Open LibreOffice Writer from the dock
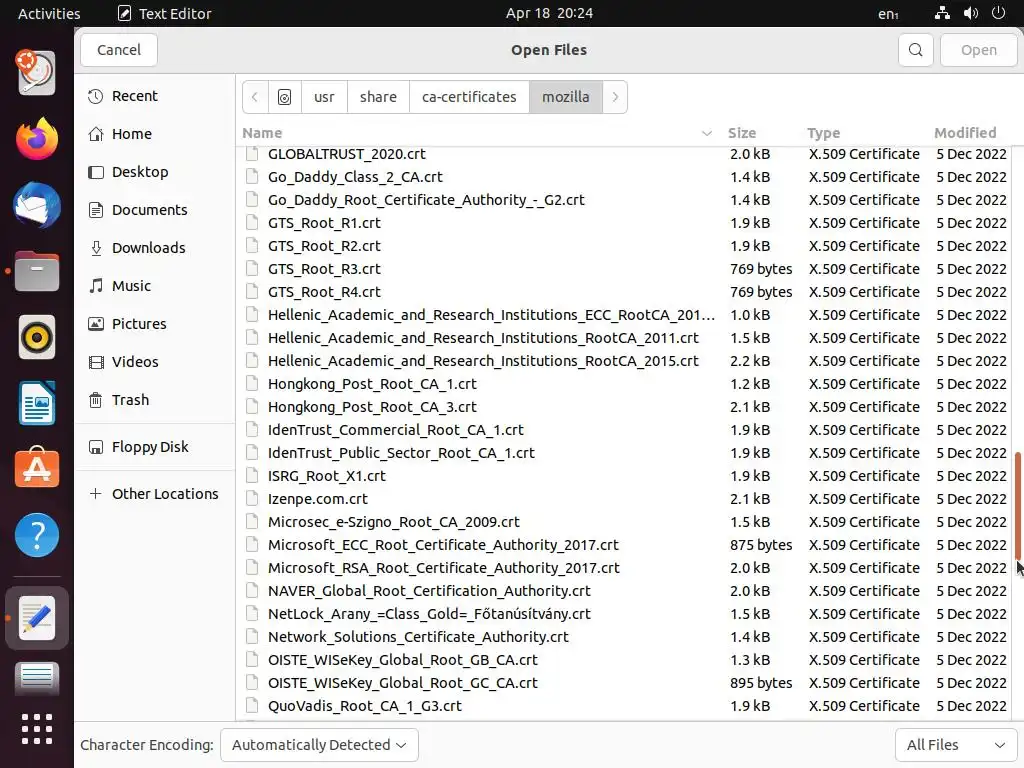Screen dimensions: 1024x768 click(37, 403)
